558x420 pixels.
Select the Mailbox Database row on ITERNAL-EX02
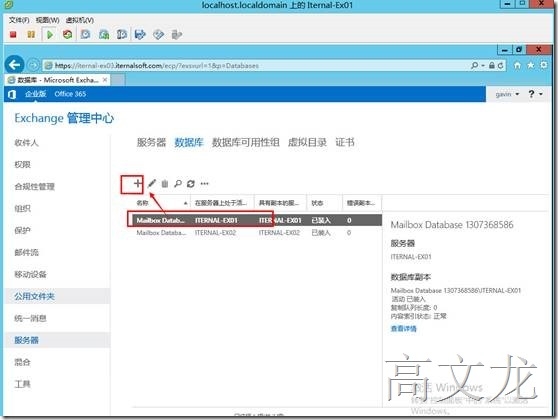pyautogui.click(x=256, y=233)
